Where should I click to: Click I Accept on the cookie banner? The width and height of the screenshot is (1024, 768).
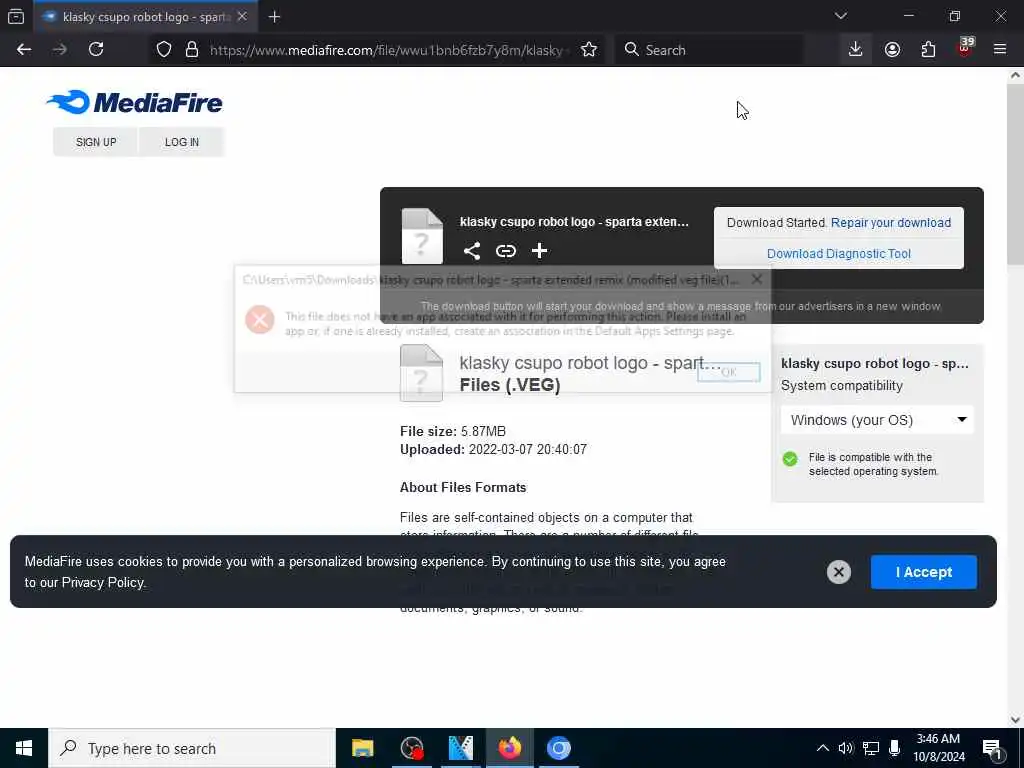[923, 572]
